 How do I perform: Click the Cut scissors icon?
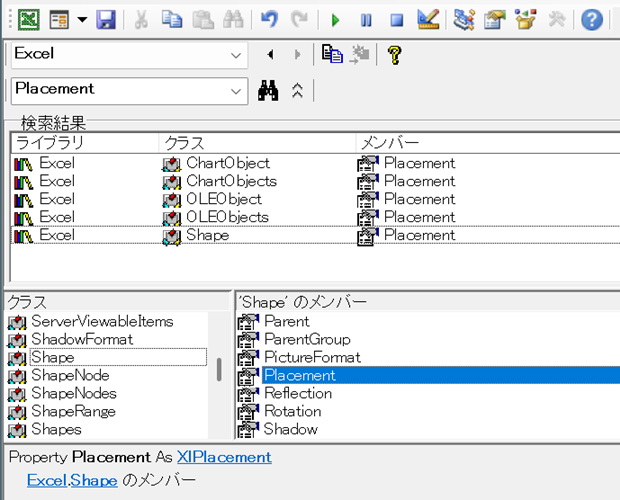coord(141,19)
